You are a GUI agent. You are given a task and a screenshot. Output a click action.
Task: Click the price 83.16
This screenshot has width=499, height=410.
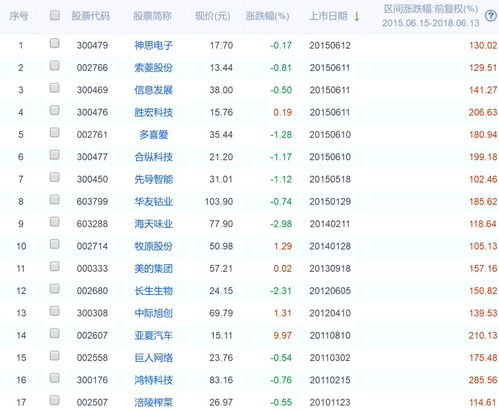tap(221, 380)
